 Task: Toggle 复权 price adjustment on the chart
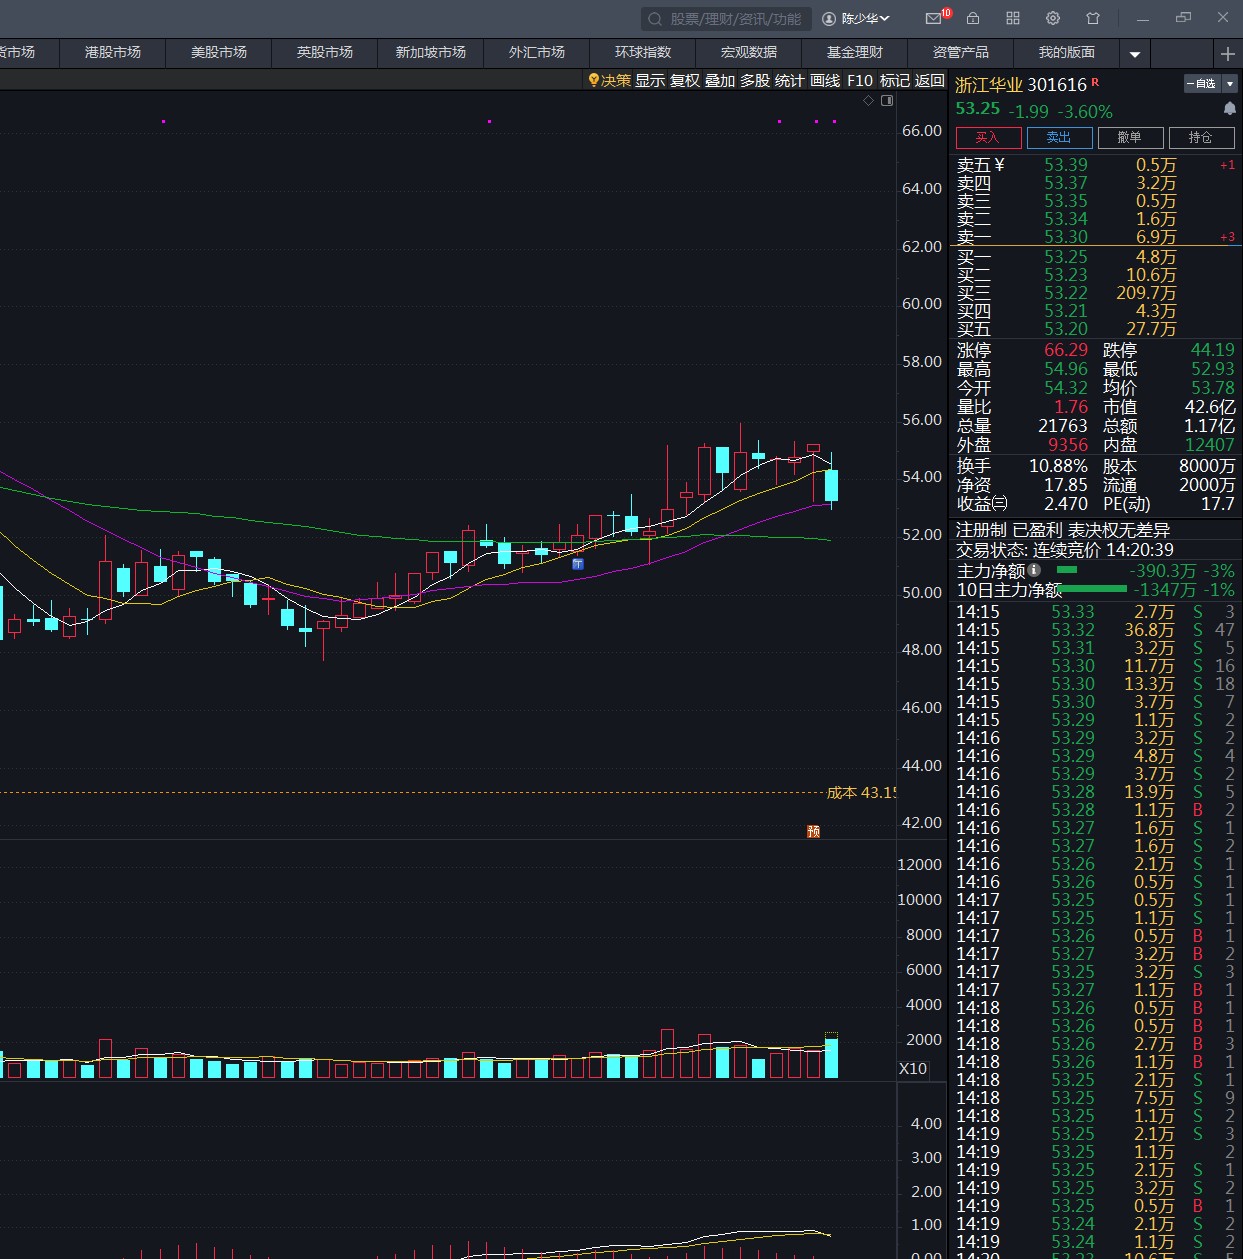[x=685, y=80]
